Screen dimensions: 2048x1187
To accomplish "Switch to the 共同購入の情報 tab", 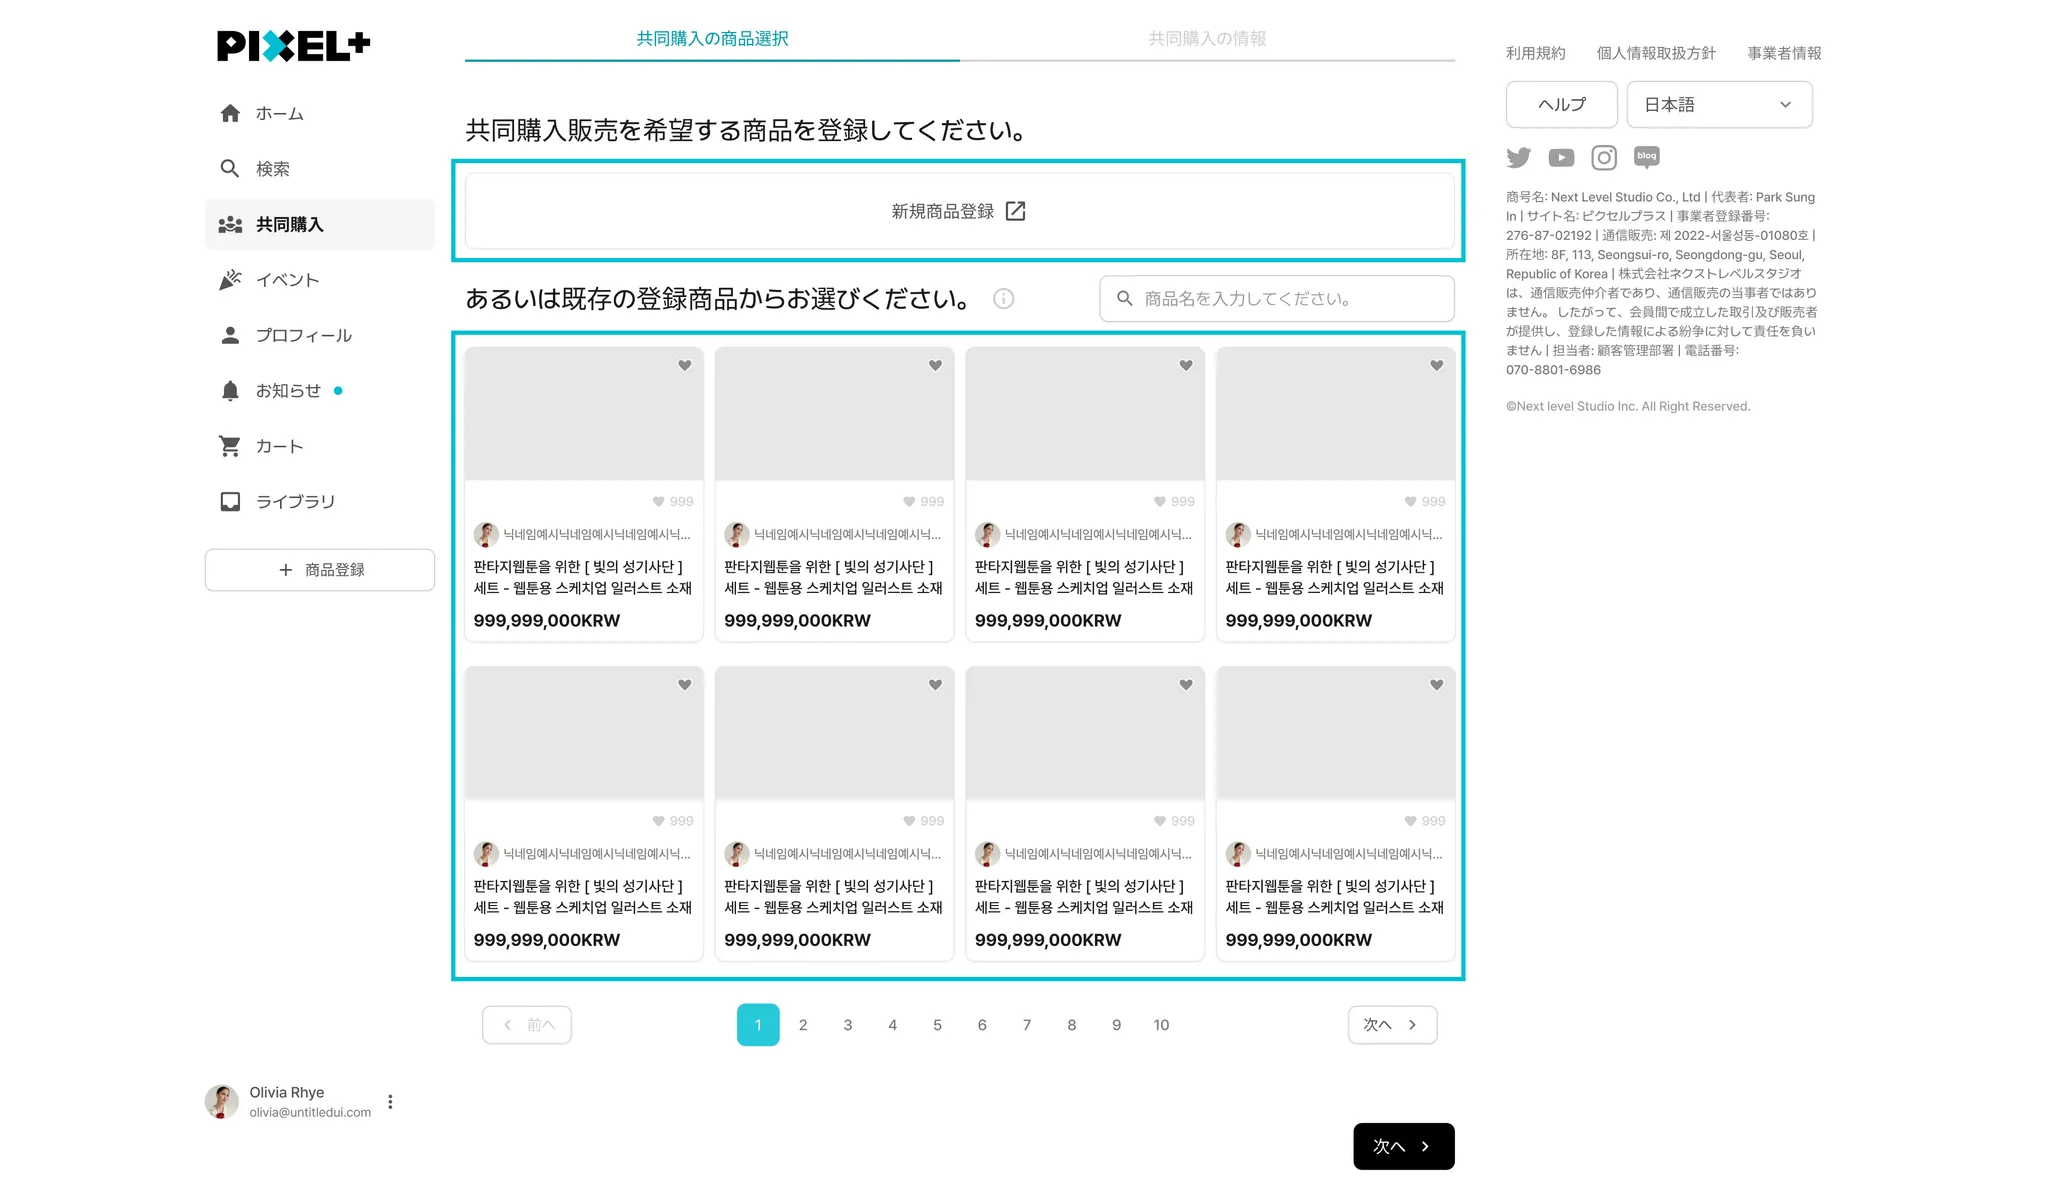I will coord(1207,39).
